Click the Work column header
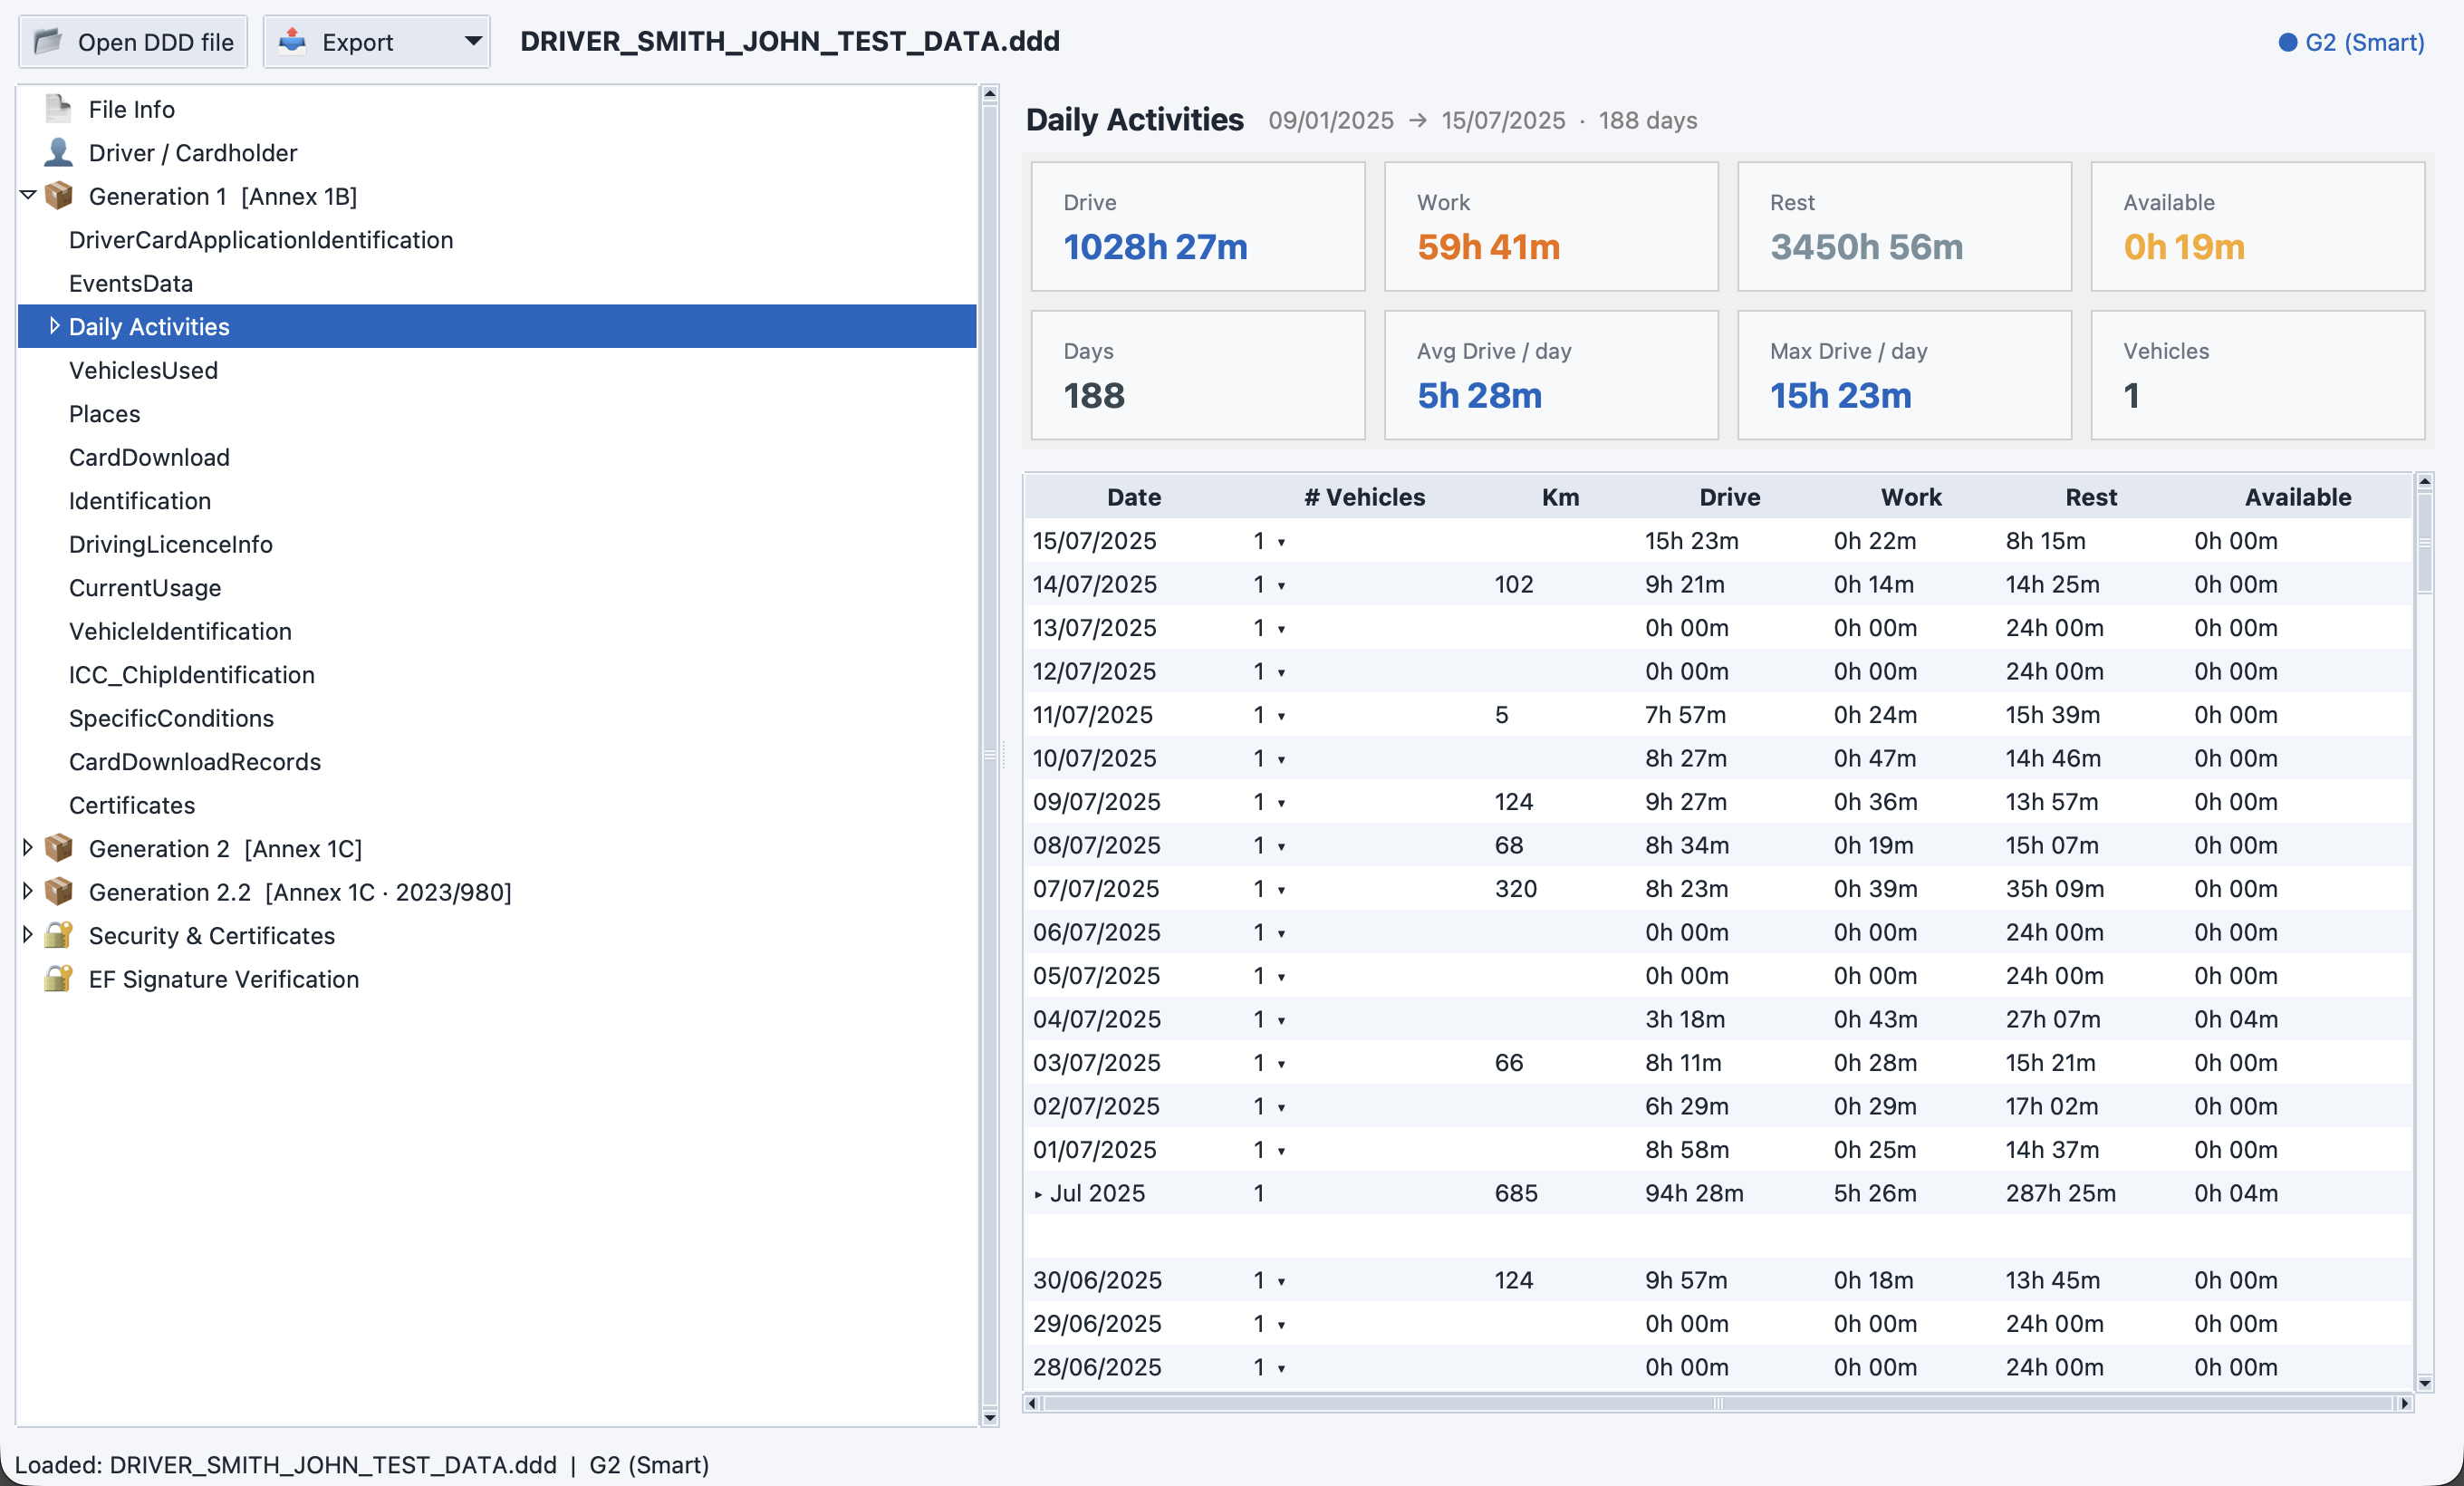 pos(1911,497)
